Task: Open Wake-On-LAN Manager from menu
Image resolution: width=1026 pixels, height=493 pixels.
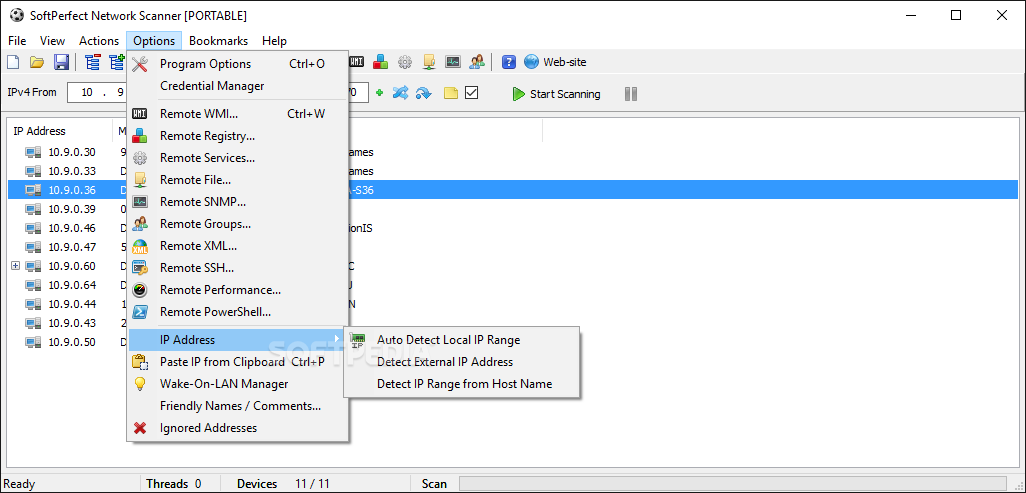Action: (237, 384)
